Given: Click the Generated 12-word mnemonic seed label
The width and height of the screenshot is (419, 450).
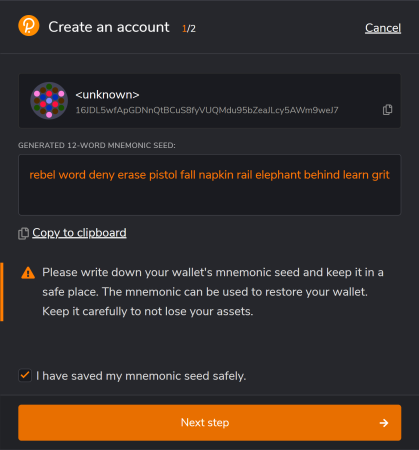Looking at the screenshot, I should [x=97, y=145].
